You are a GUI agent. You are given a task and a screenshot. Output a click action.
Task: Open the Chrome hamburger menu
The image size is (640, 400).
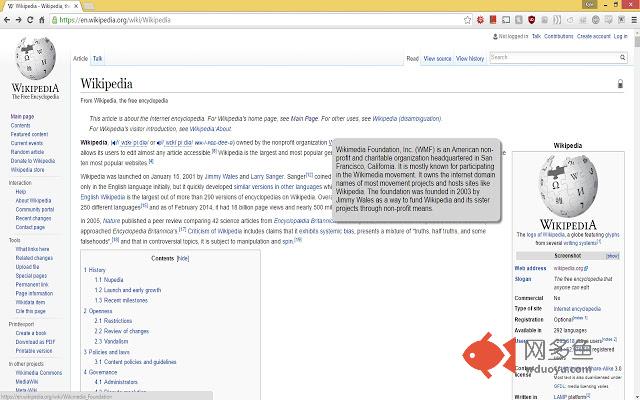pyautogui.click(x=634, y=20)
